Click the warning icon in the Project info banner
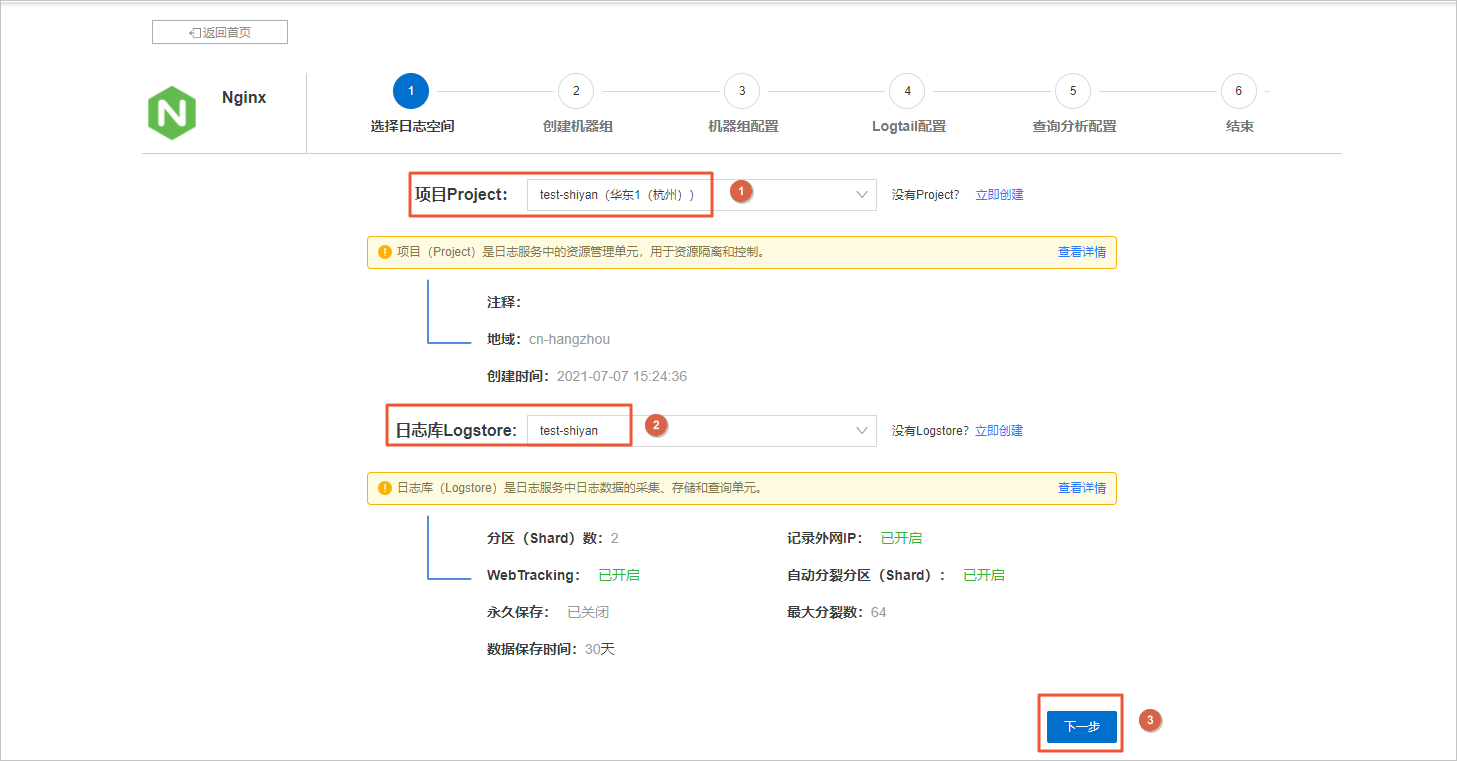 point(385,252)
